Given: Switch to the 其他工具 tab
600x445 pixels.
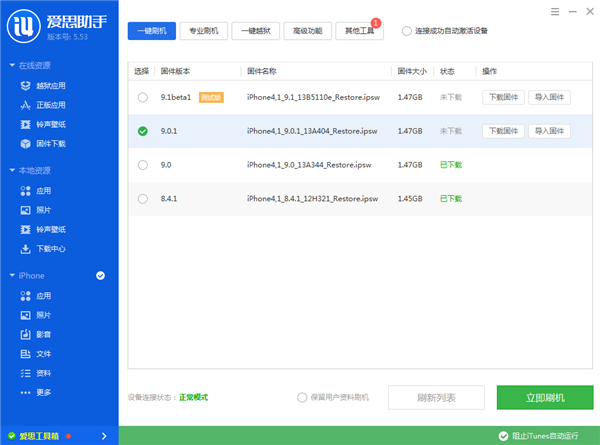Looking at the screenshot, I should click(359, 31).
